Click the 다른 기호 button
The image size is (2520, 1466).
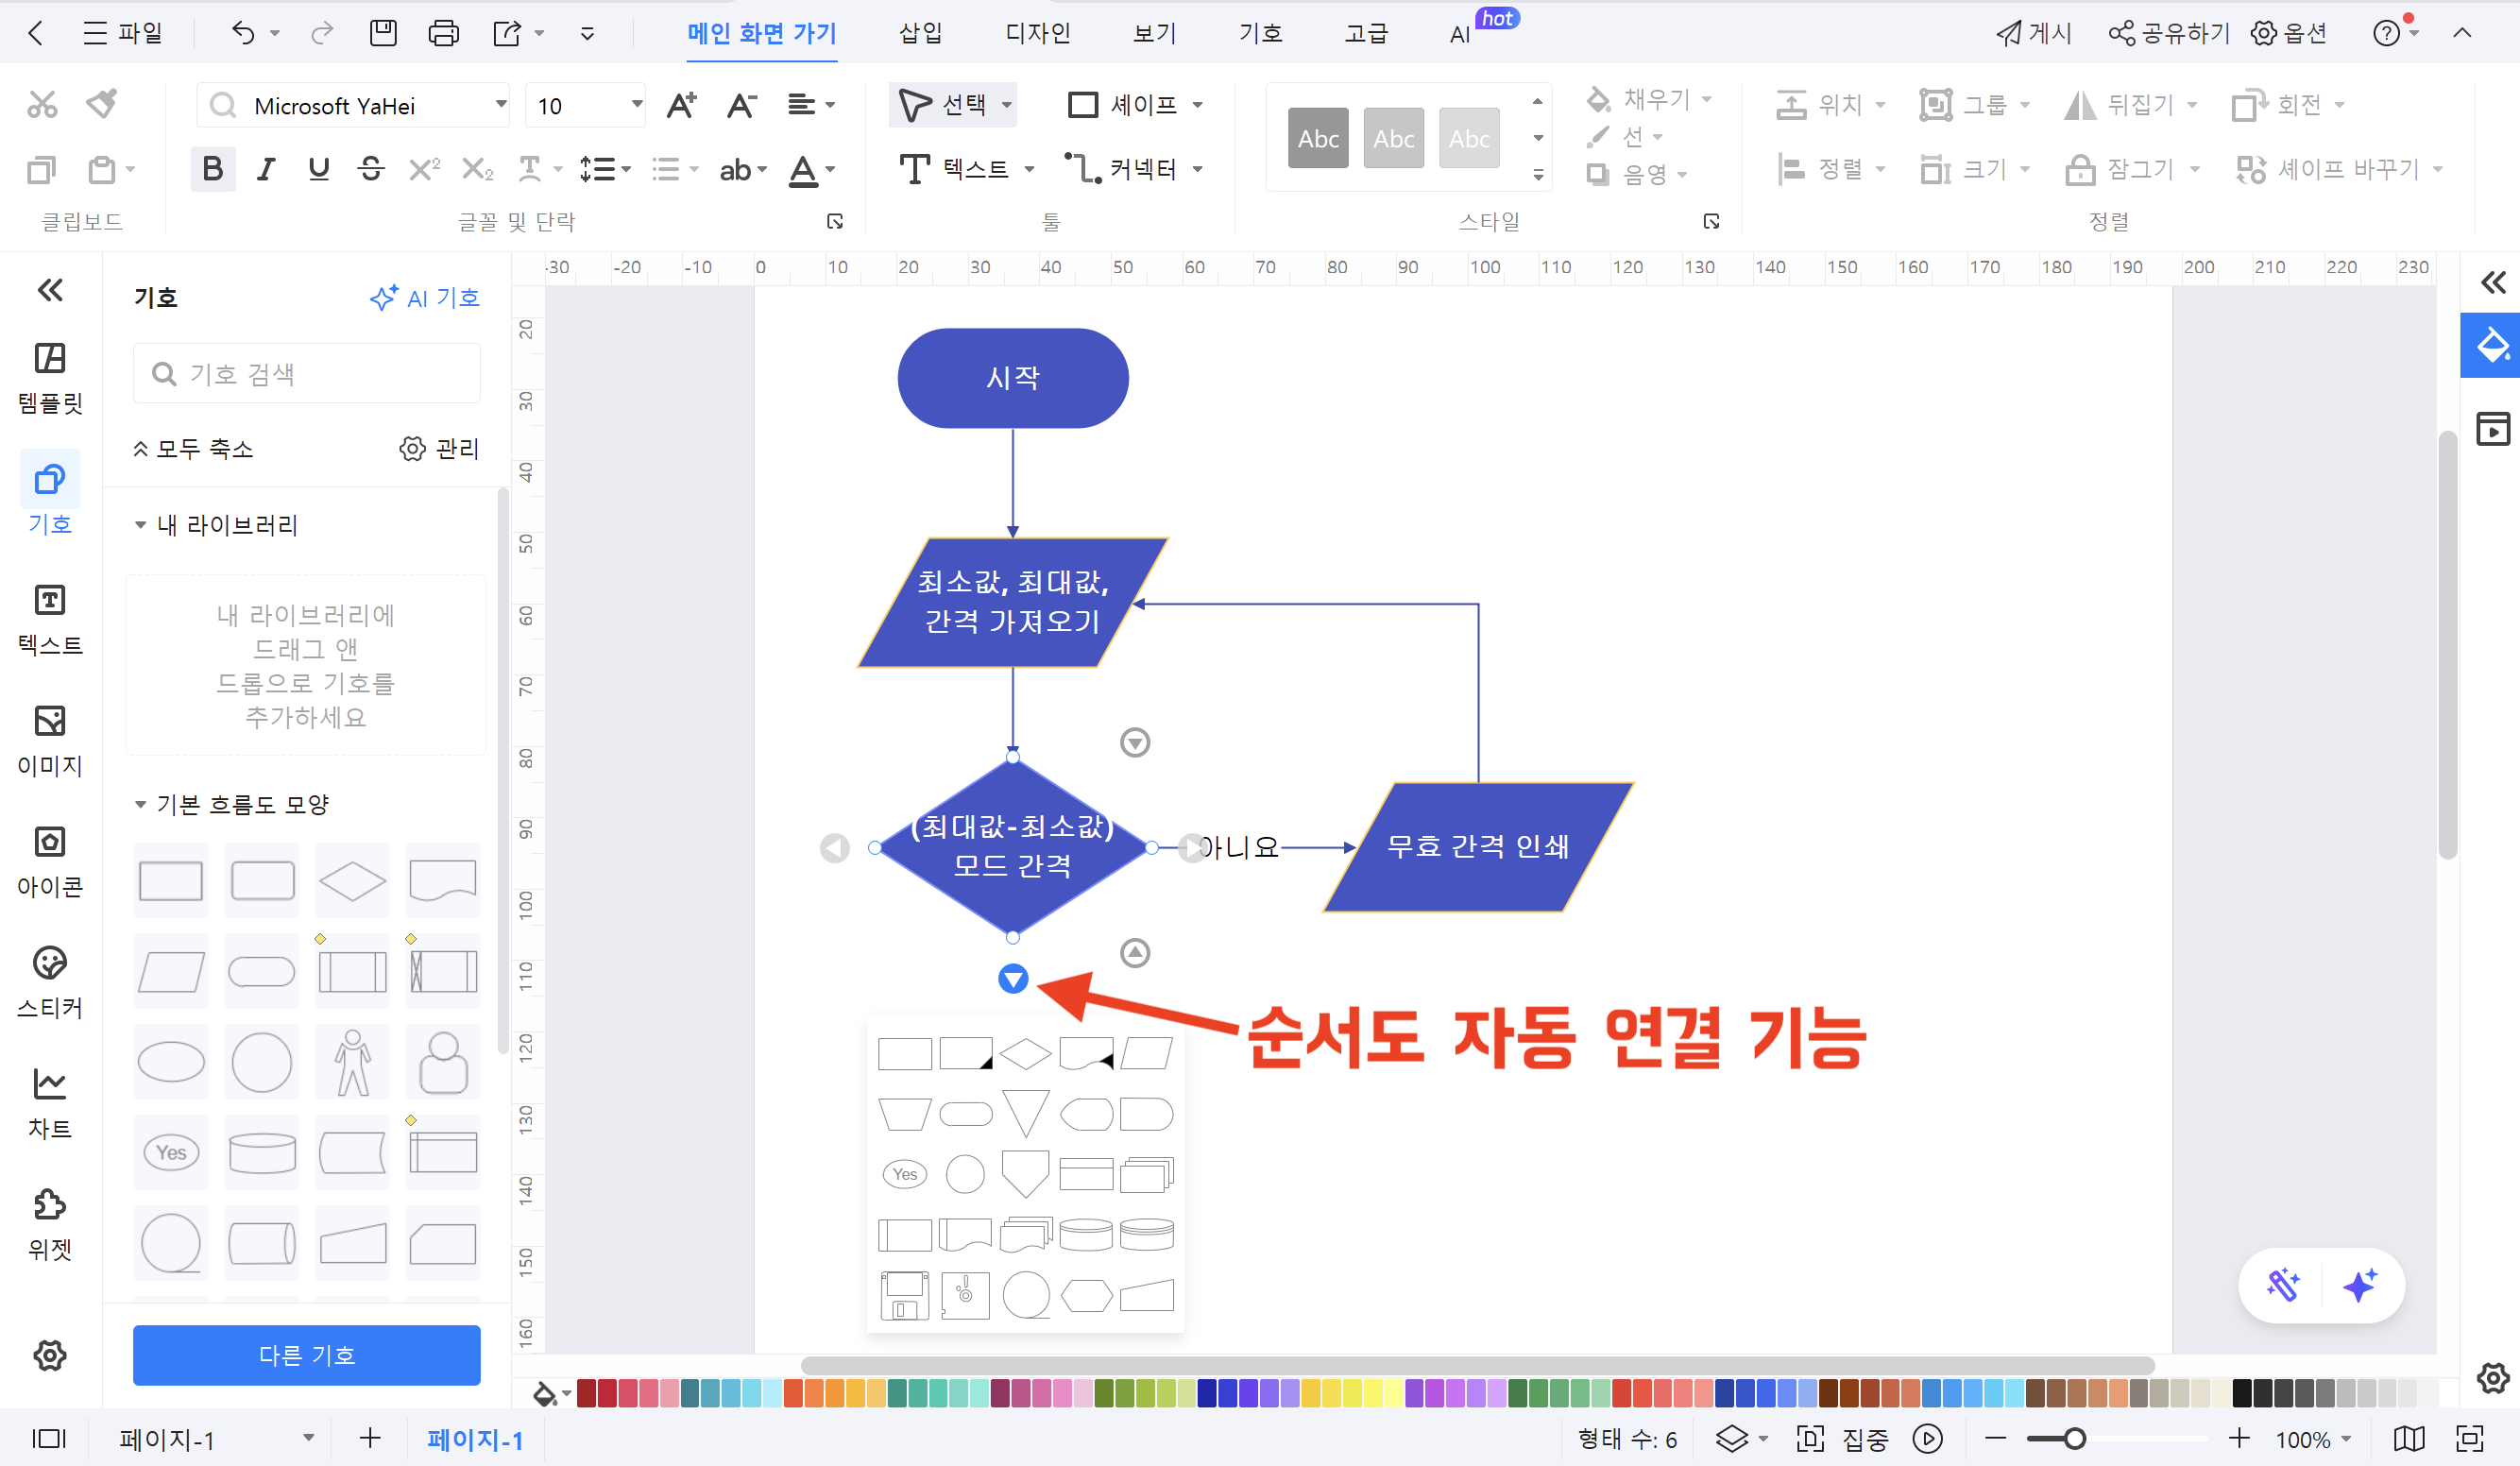click(x=306, y=1355)
